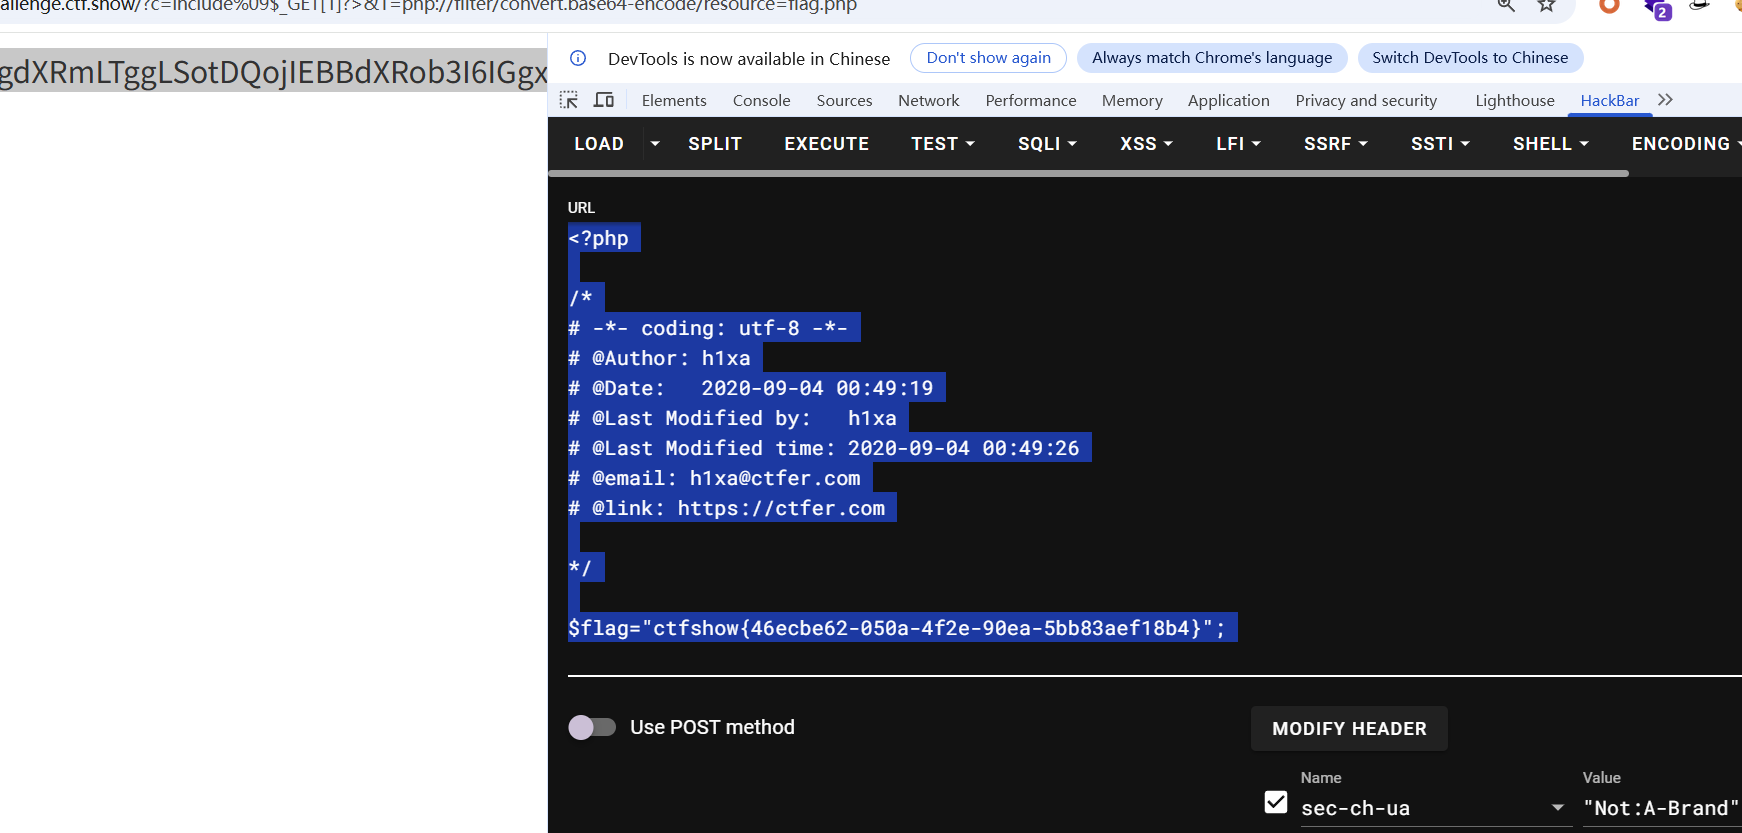1742x833 pixels.
Task: Open the LOAD split-button dropdown arrow
Action: (655, 144)
